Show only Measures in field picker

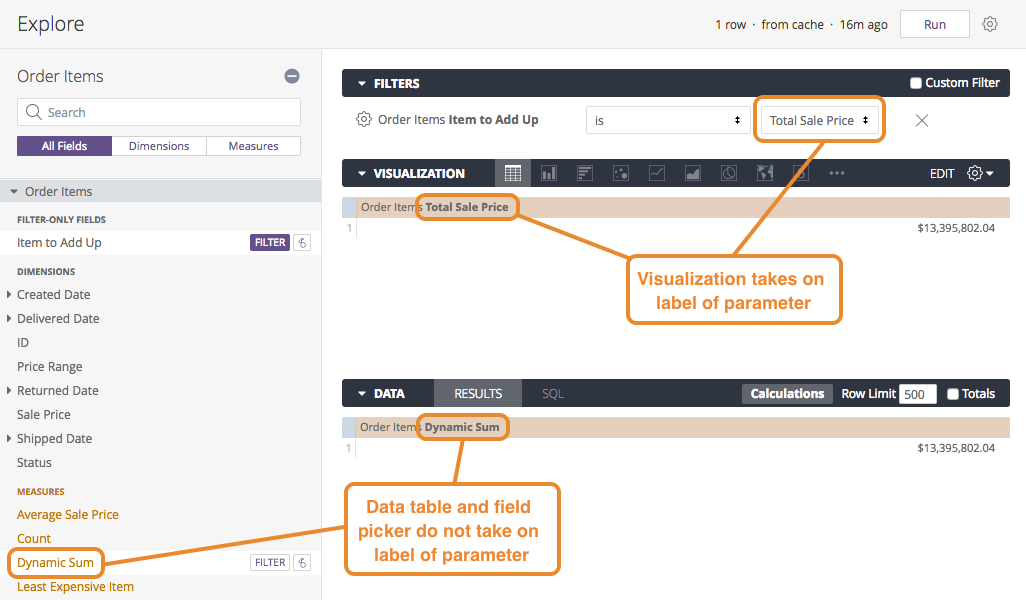click(x=253, y=146)
